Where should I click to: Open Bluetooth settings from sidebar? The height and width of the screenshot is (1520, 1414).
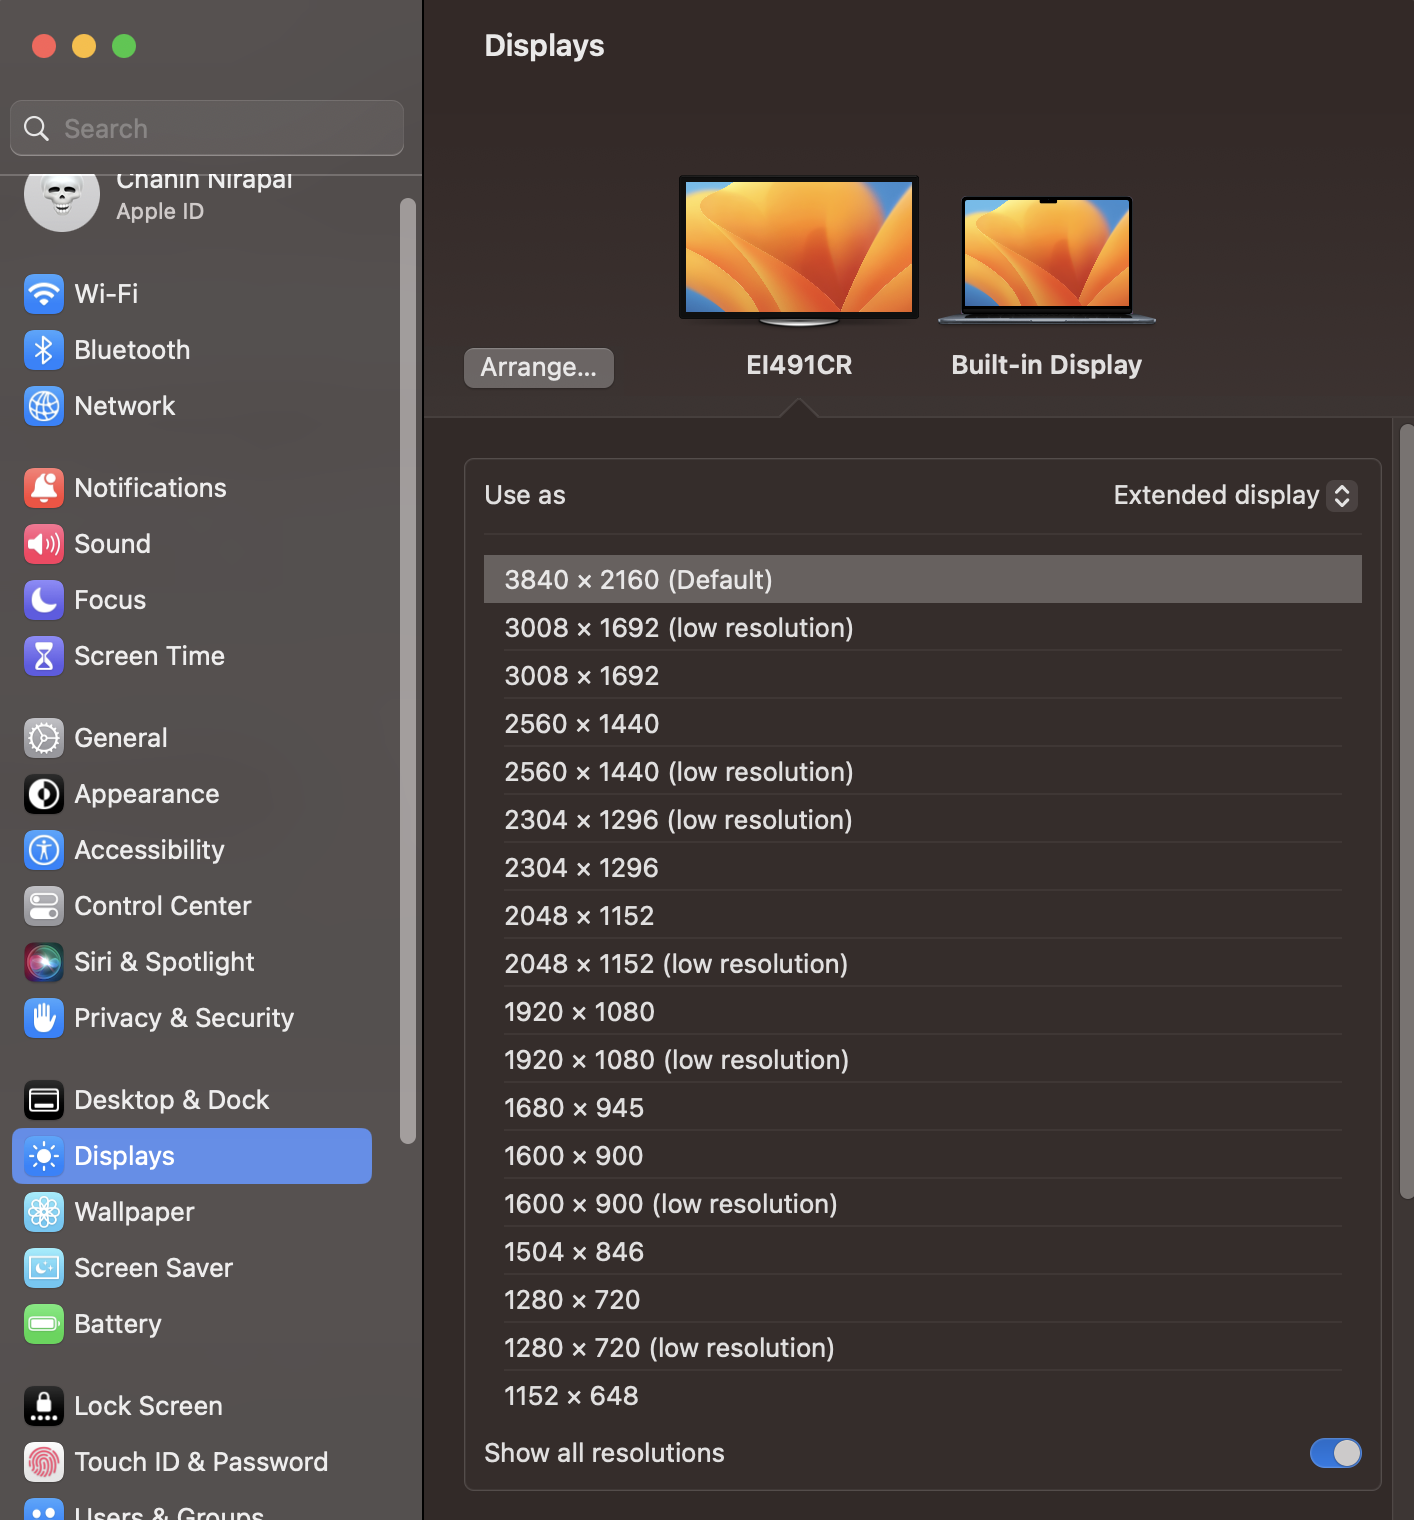[x=44, y=350]
